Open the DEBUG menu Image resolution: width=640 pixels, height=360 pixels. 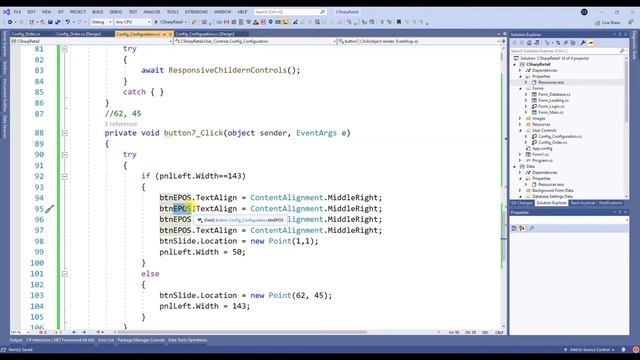pos(116,12)
